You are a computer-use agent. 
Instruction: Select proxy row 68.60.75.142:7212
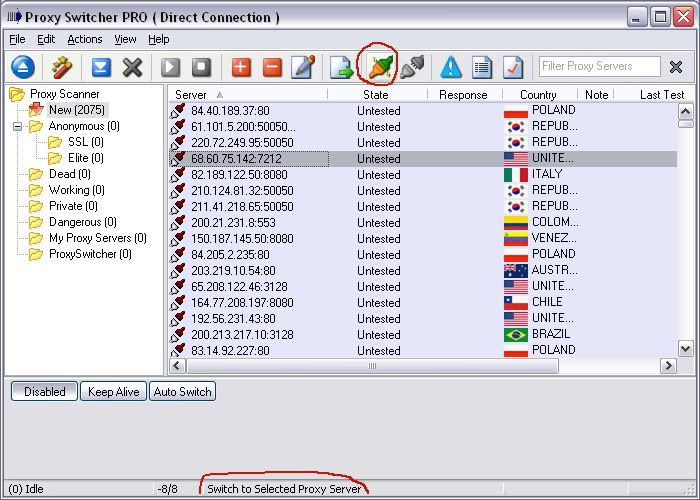423,158
